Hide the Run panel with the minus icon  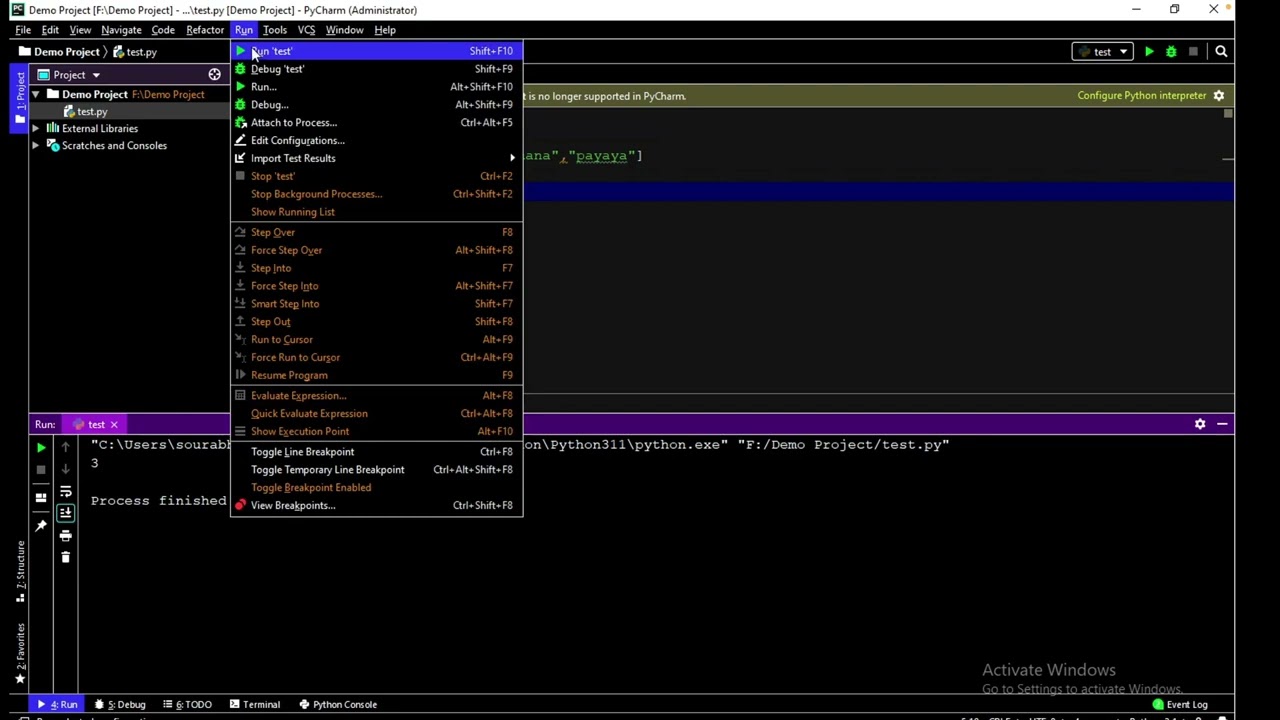[1222, 424]
